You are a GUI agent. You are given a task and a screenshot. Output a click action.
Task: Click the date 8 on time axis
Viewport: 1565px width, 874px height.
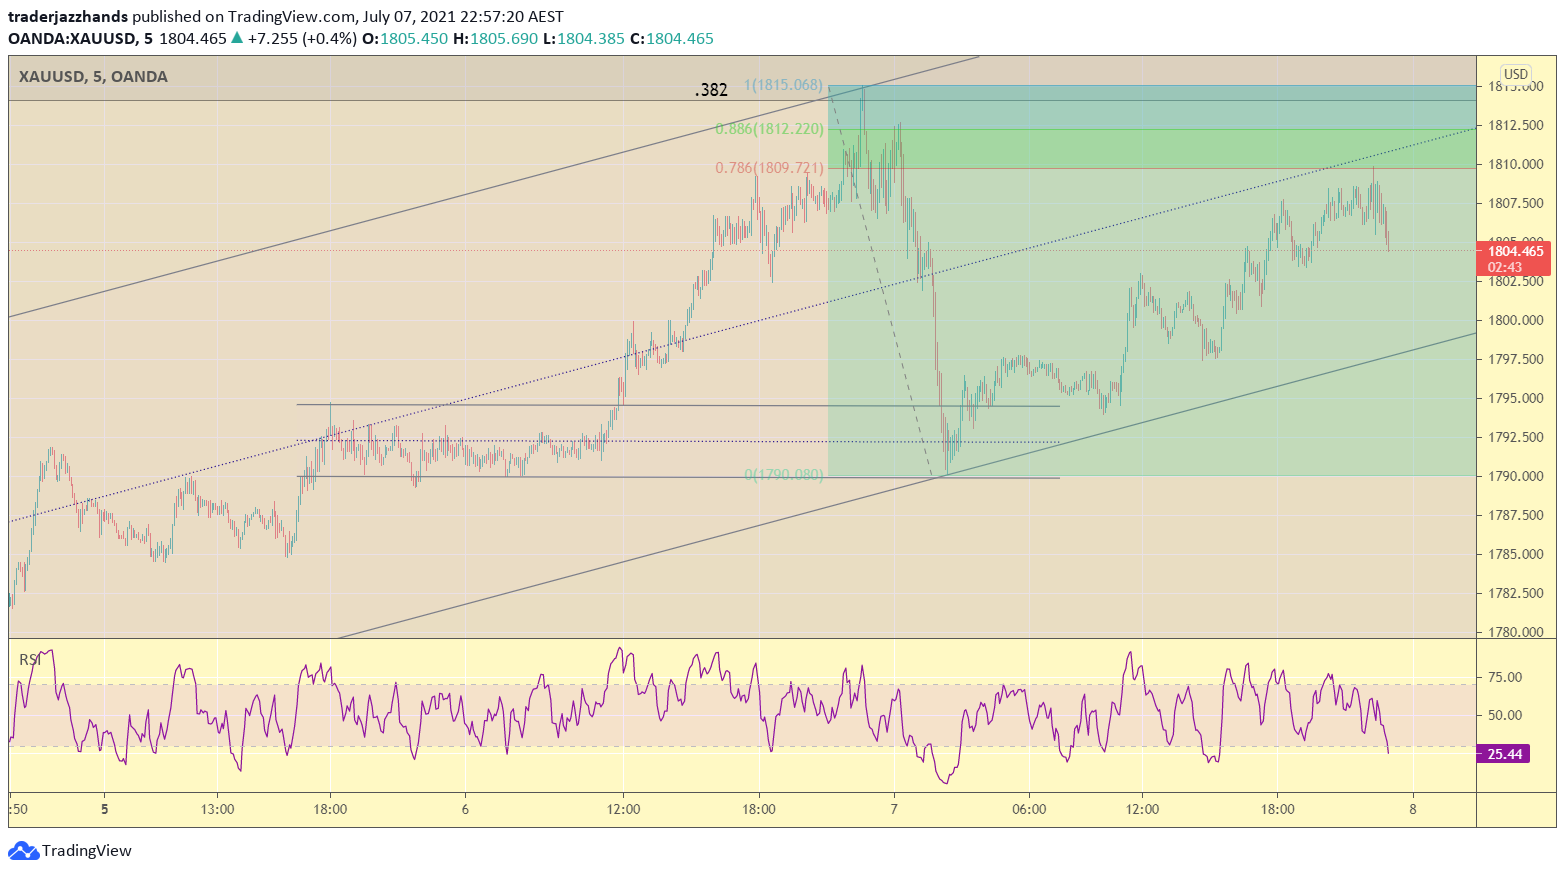(x=1413, y=809)
